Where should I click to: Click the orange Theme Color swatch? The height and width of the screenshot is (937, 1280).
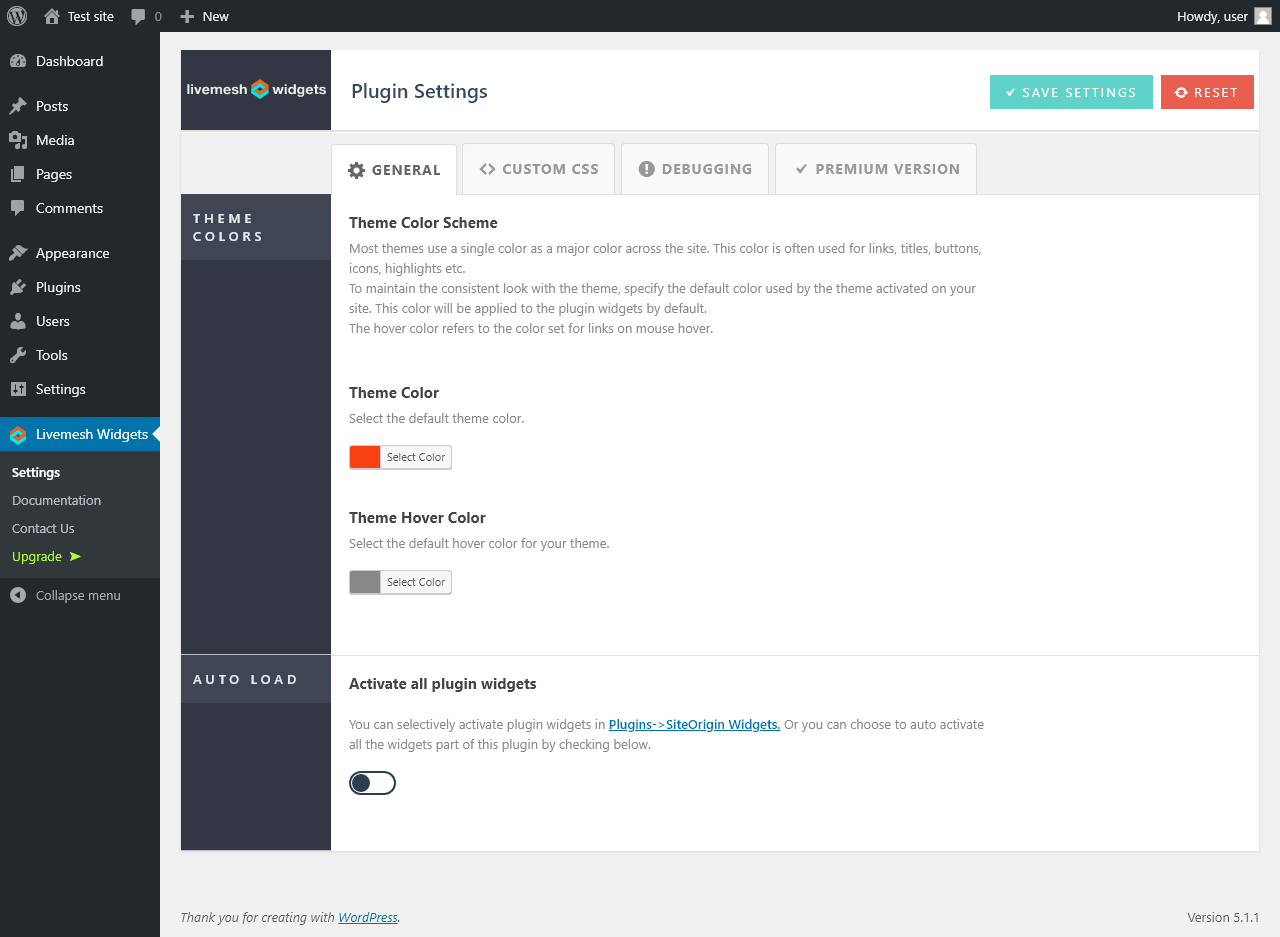click(365, 457)
